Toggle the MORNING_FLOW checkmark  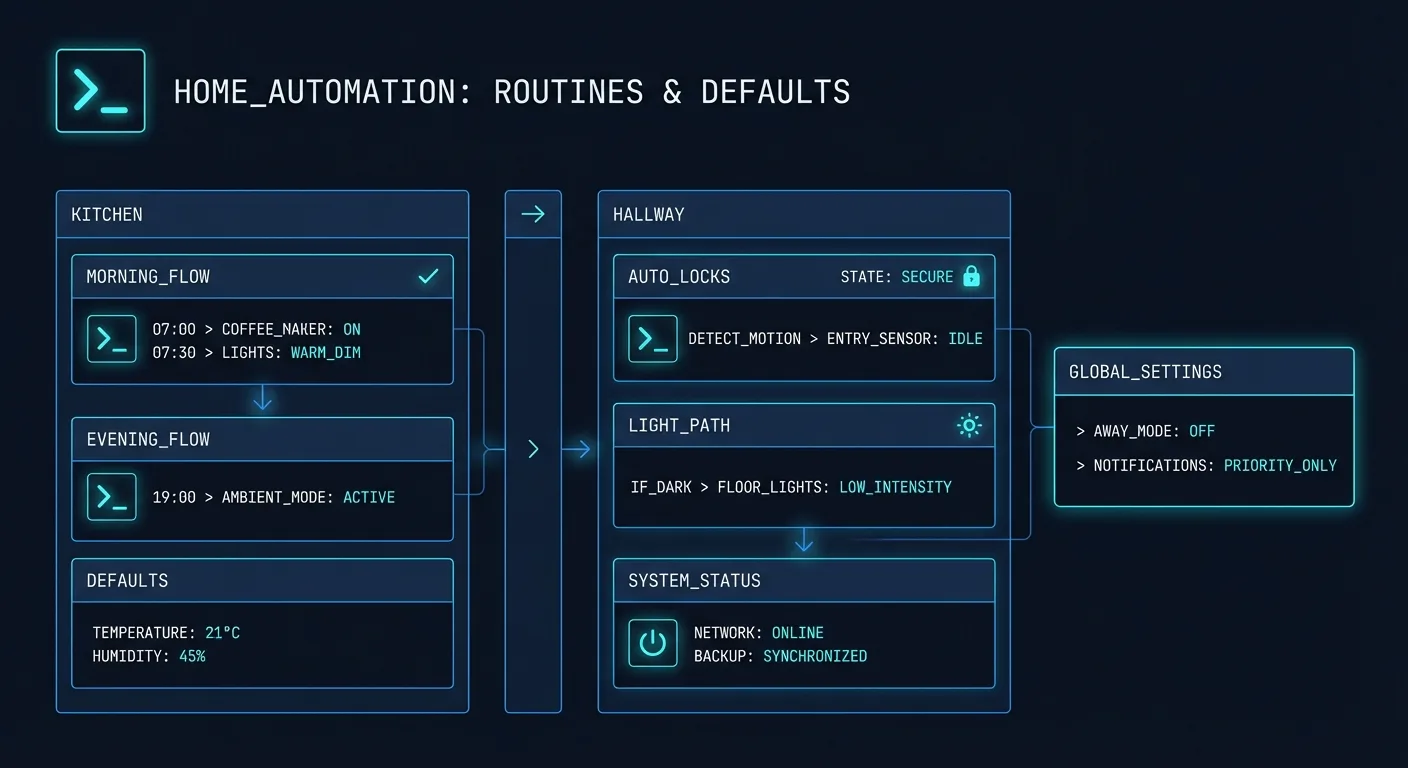(x=428, y=276)
